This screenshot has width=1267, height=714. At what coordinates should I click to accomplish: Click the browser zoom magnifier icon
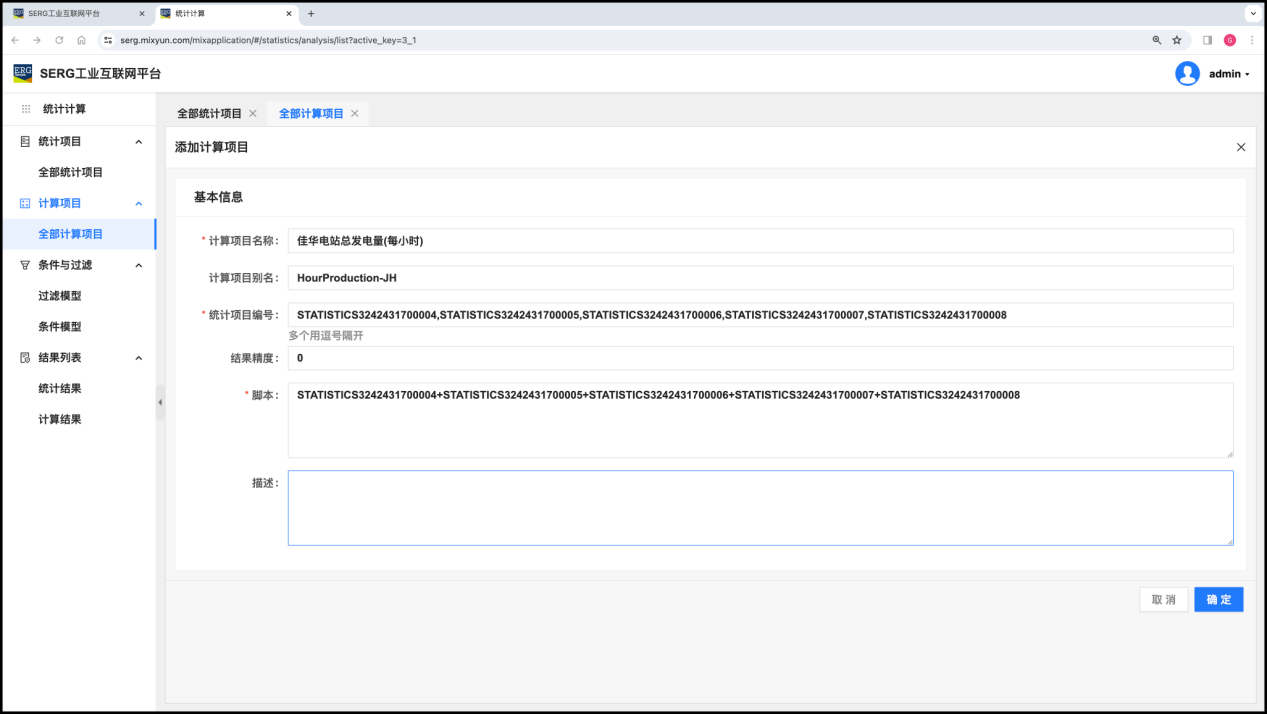click(x=1157, y=40)
